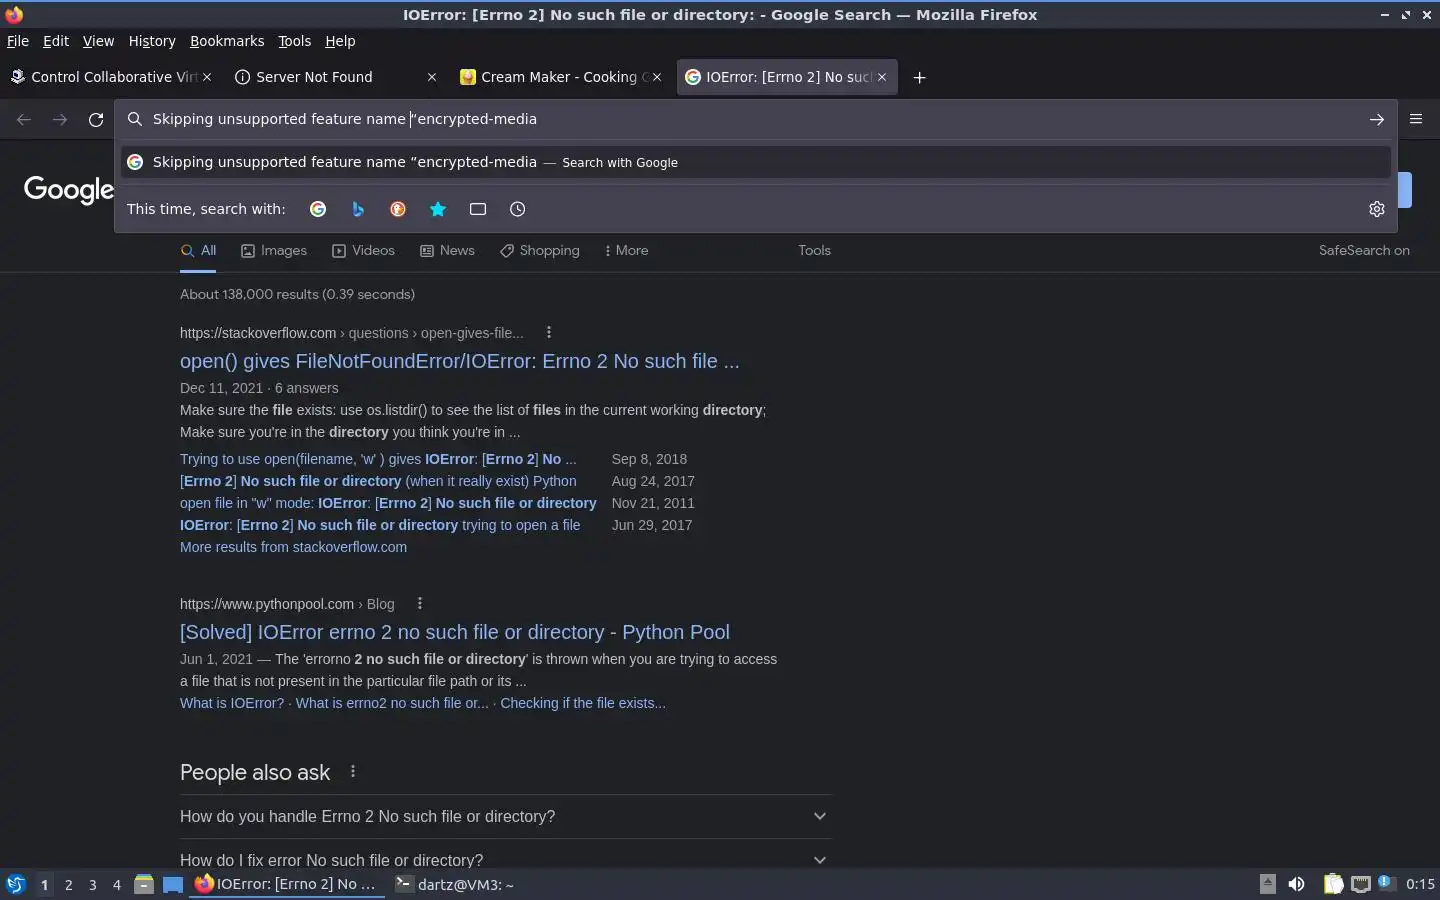Open the system application menu icon
The height and width of the screenshot is (900, 1440).
pos(16,884)
